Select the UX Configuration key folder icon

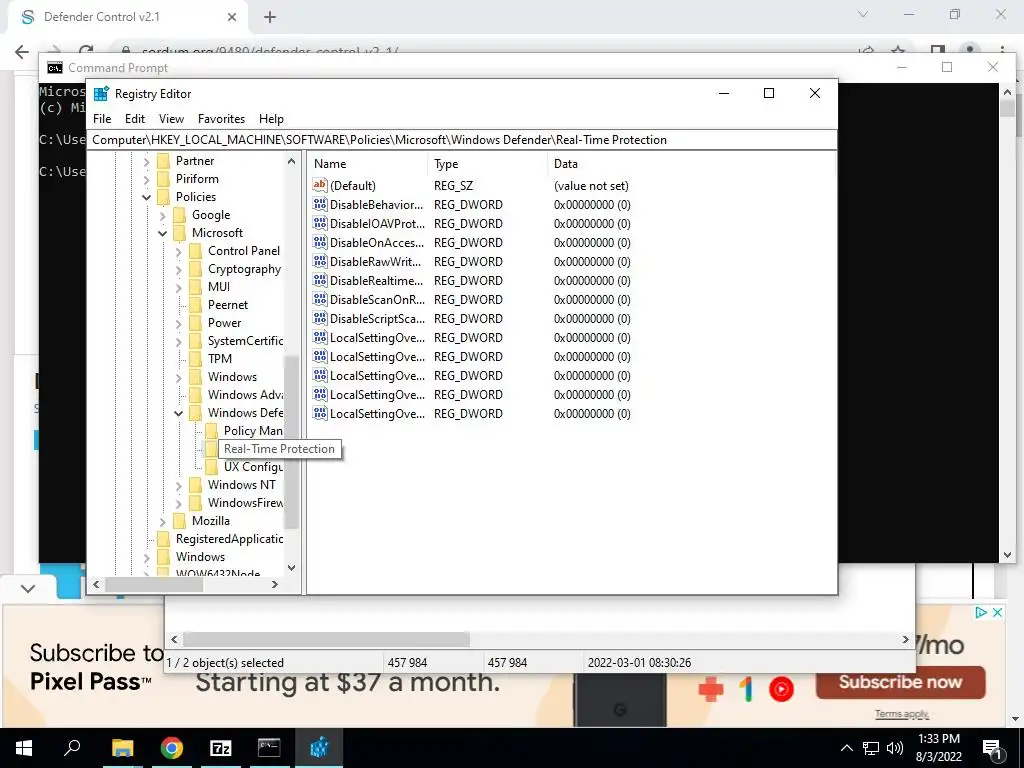coord(211,467)
